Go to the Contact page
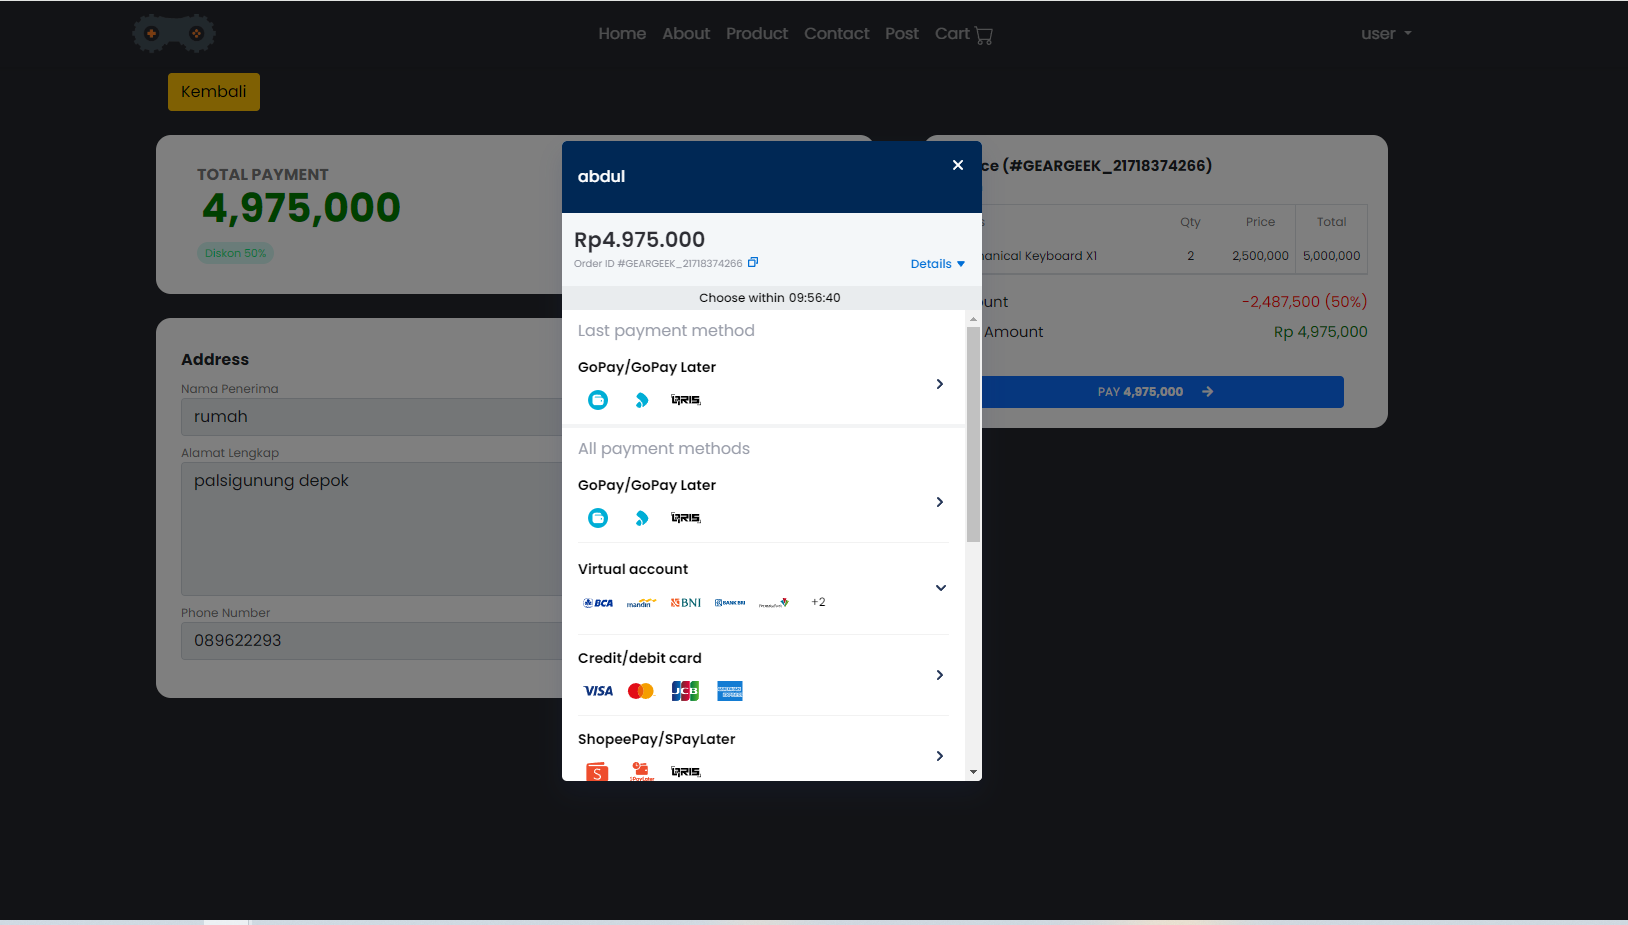This screenshot has height=925, width=1628. click(x=836, y=34)
